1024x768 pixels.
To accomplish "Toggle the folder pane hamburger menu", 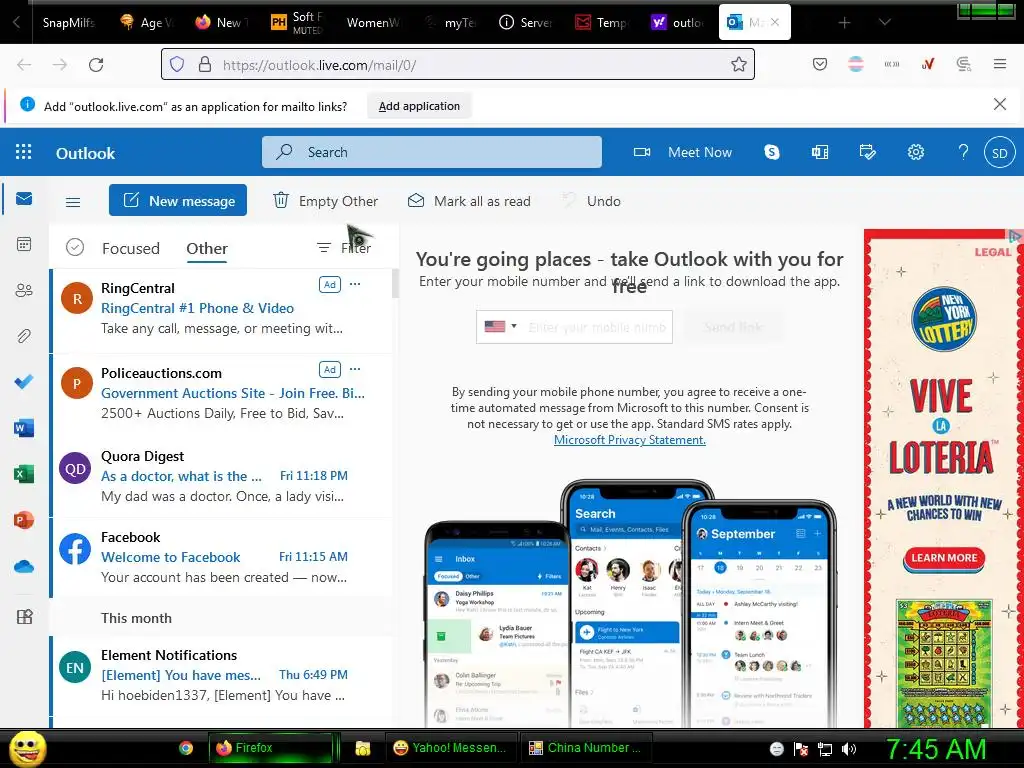I will [73, 202].
